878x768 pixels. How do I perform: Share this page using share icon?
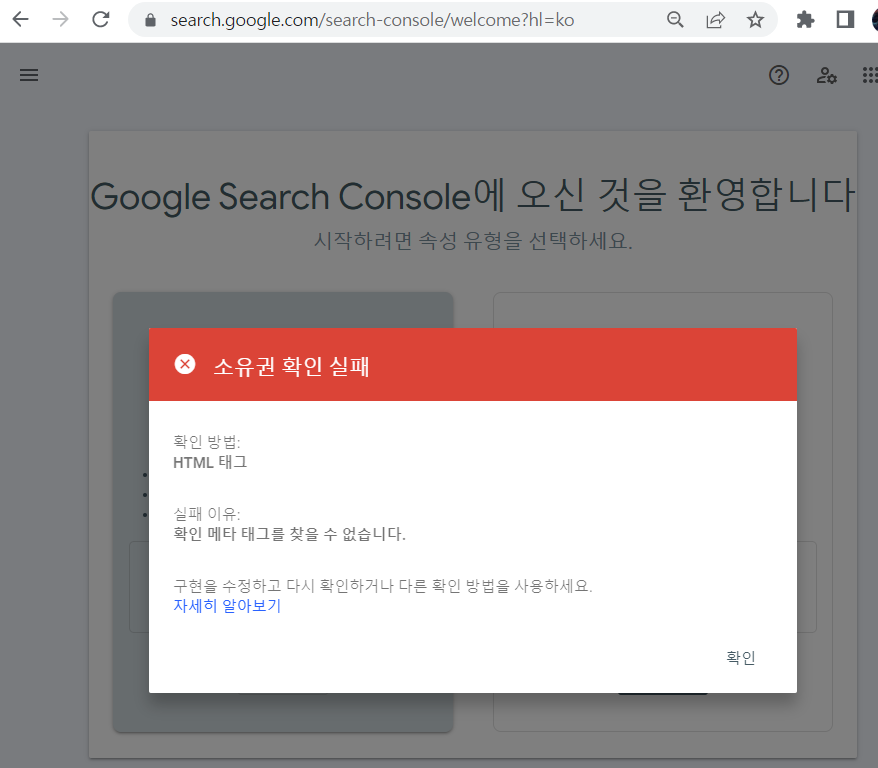[716, 20]
